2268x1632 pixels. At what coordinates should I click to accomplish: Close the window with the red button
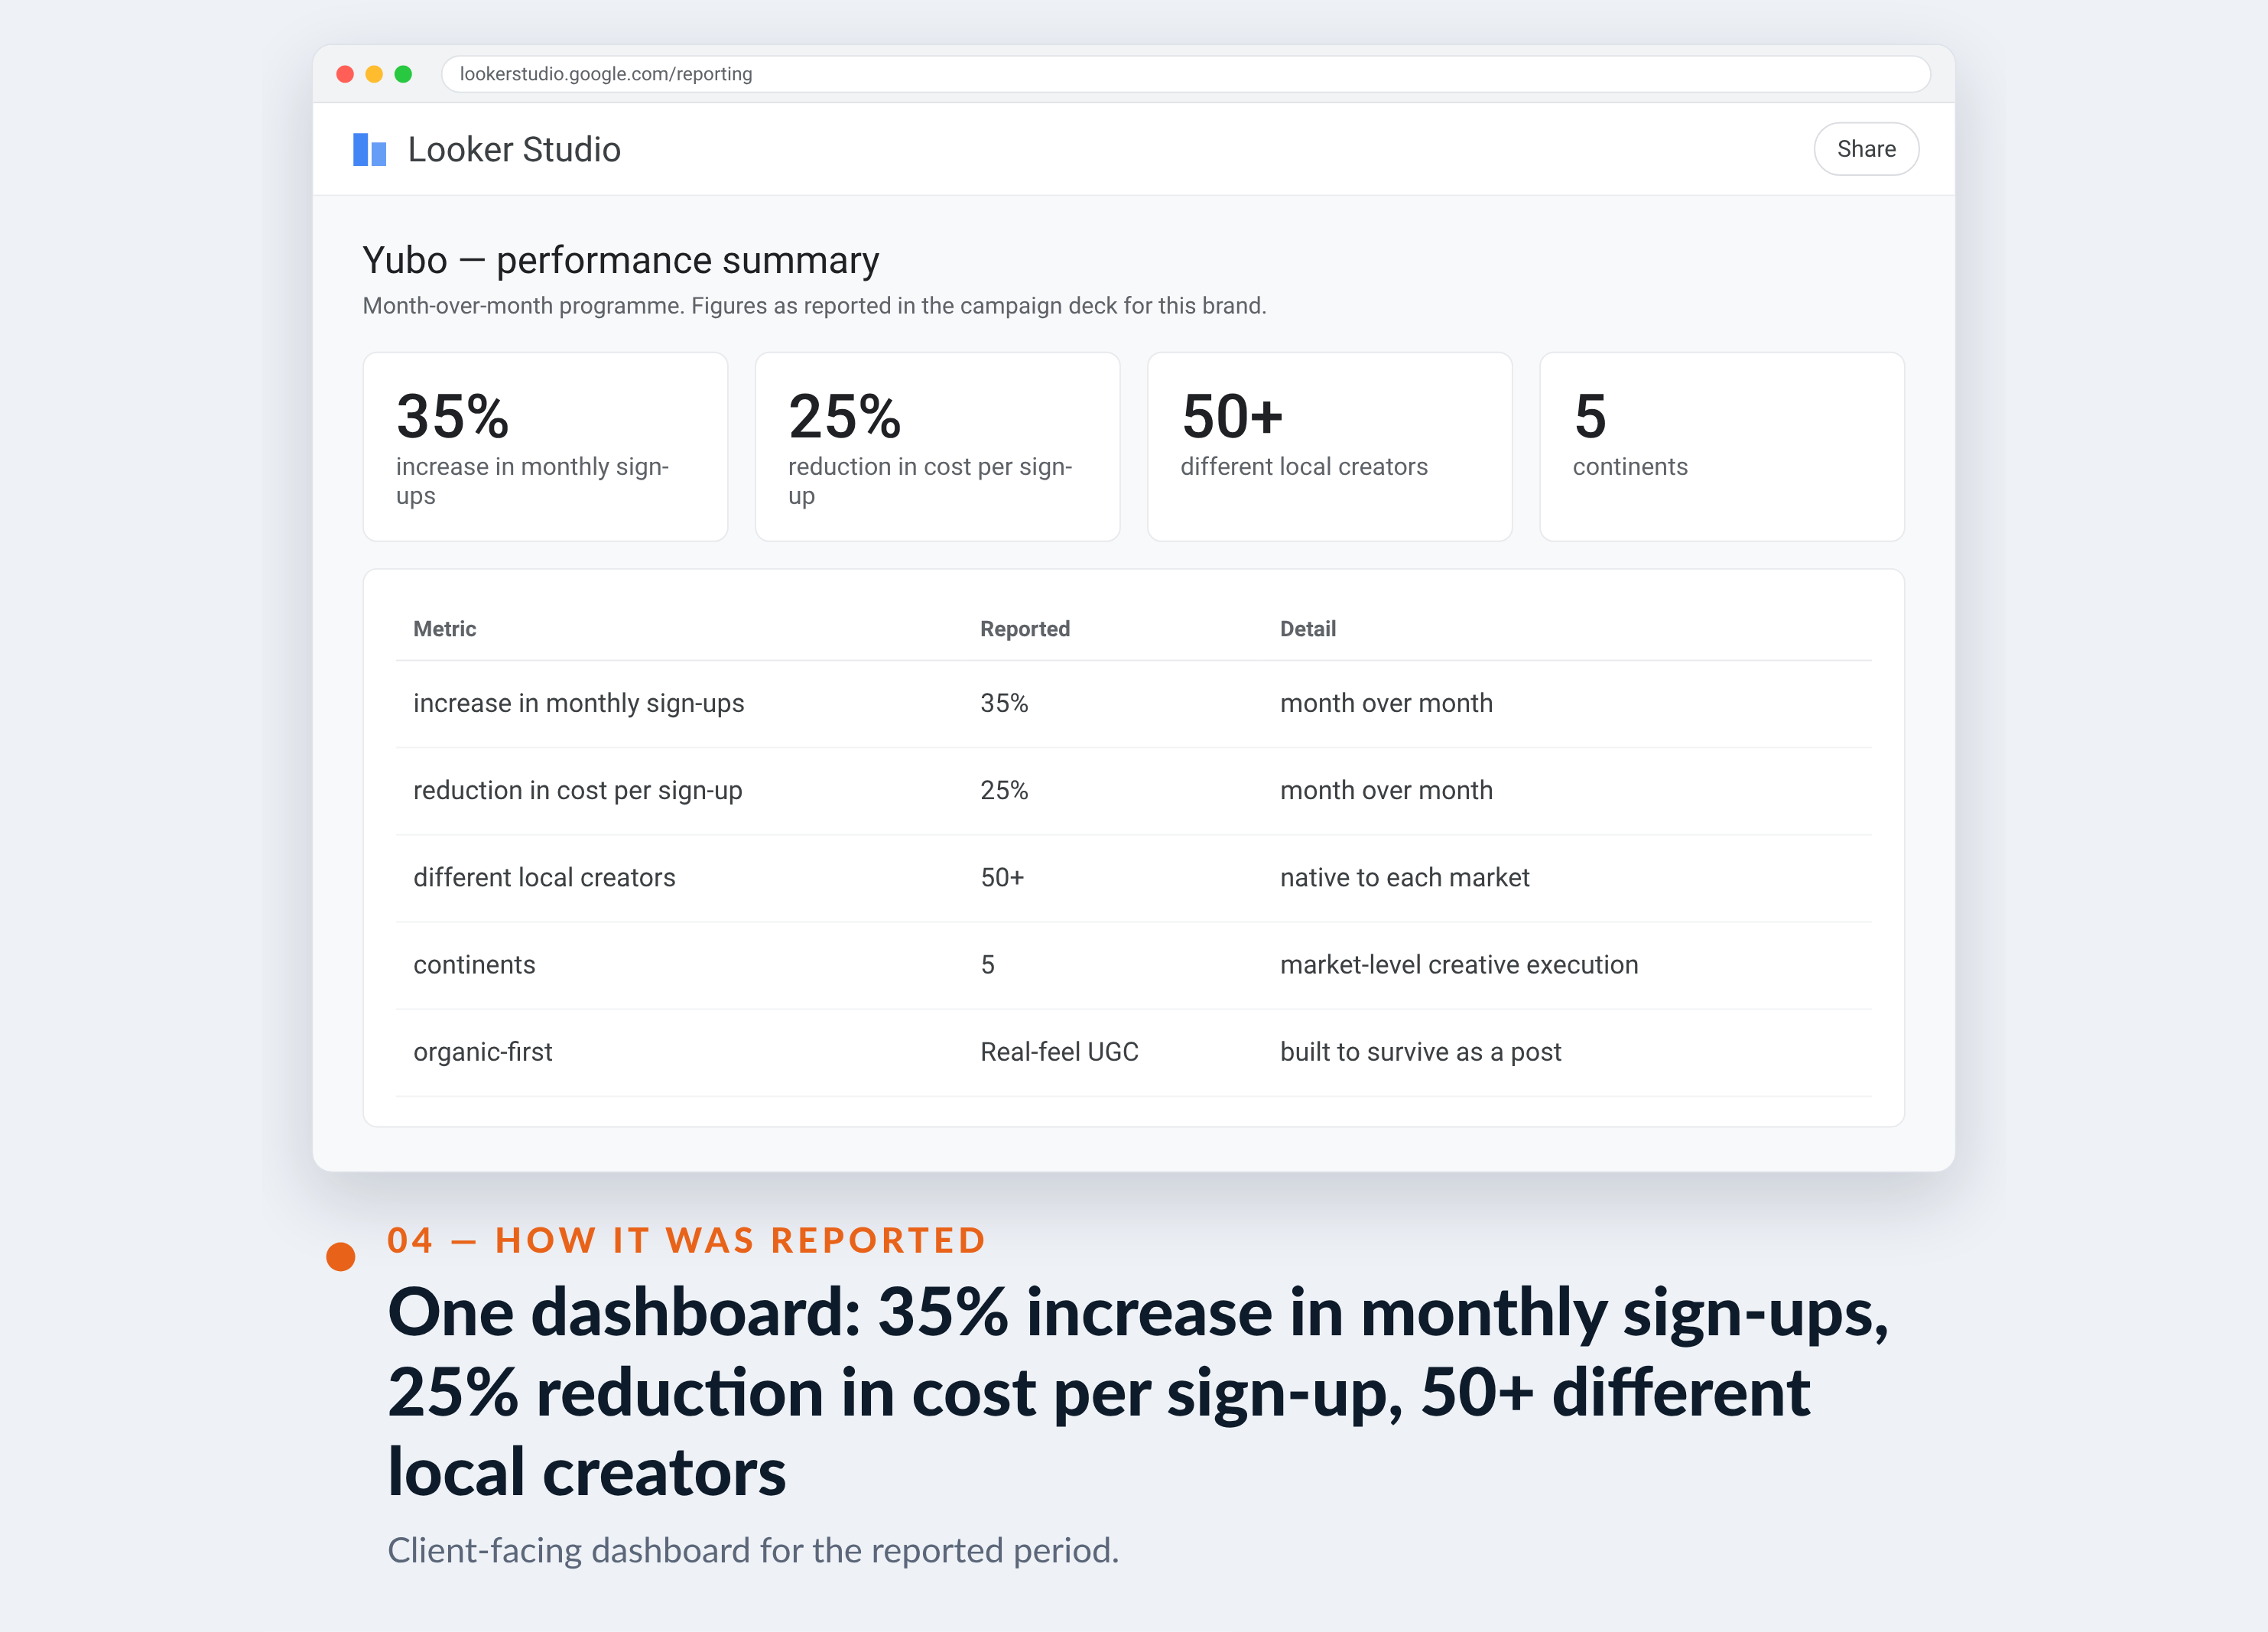point(345,74)
